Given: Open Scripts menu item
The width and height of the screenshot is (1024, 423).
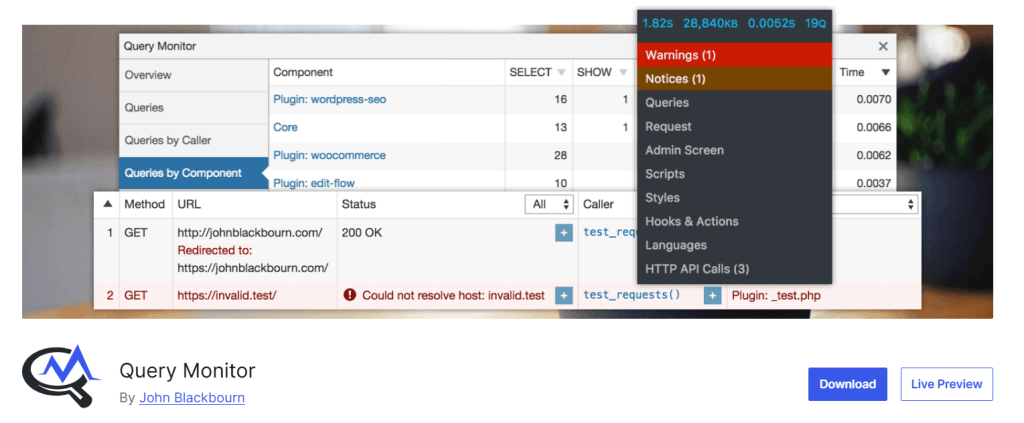Looking at the screenshot, I should 735,174.
